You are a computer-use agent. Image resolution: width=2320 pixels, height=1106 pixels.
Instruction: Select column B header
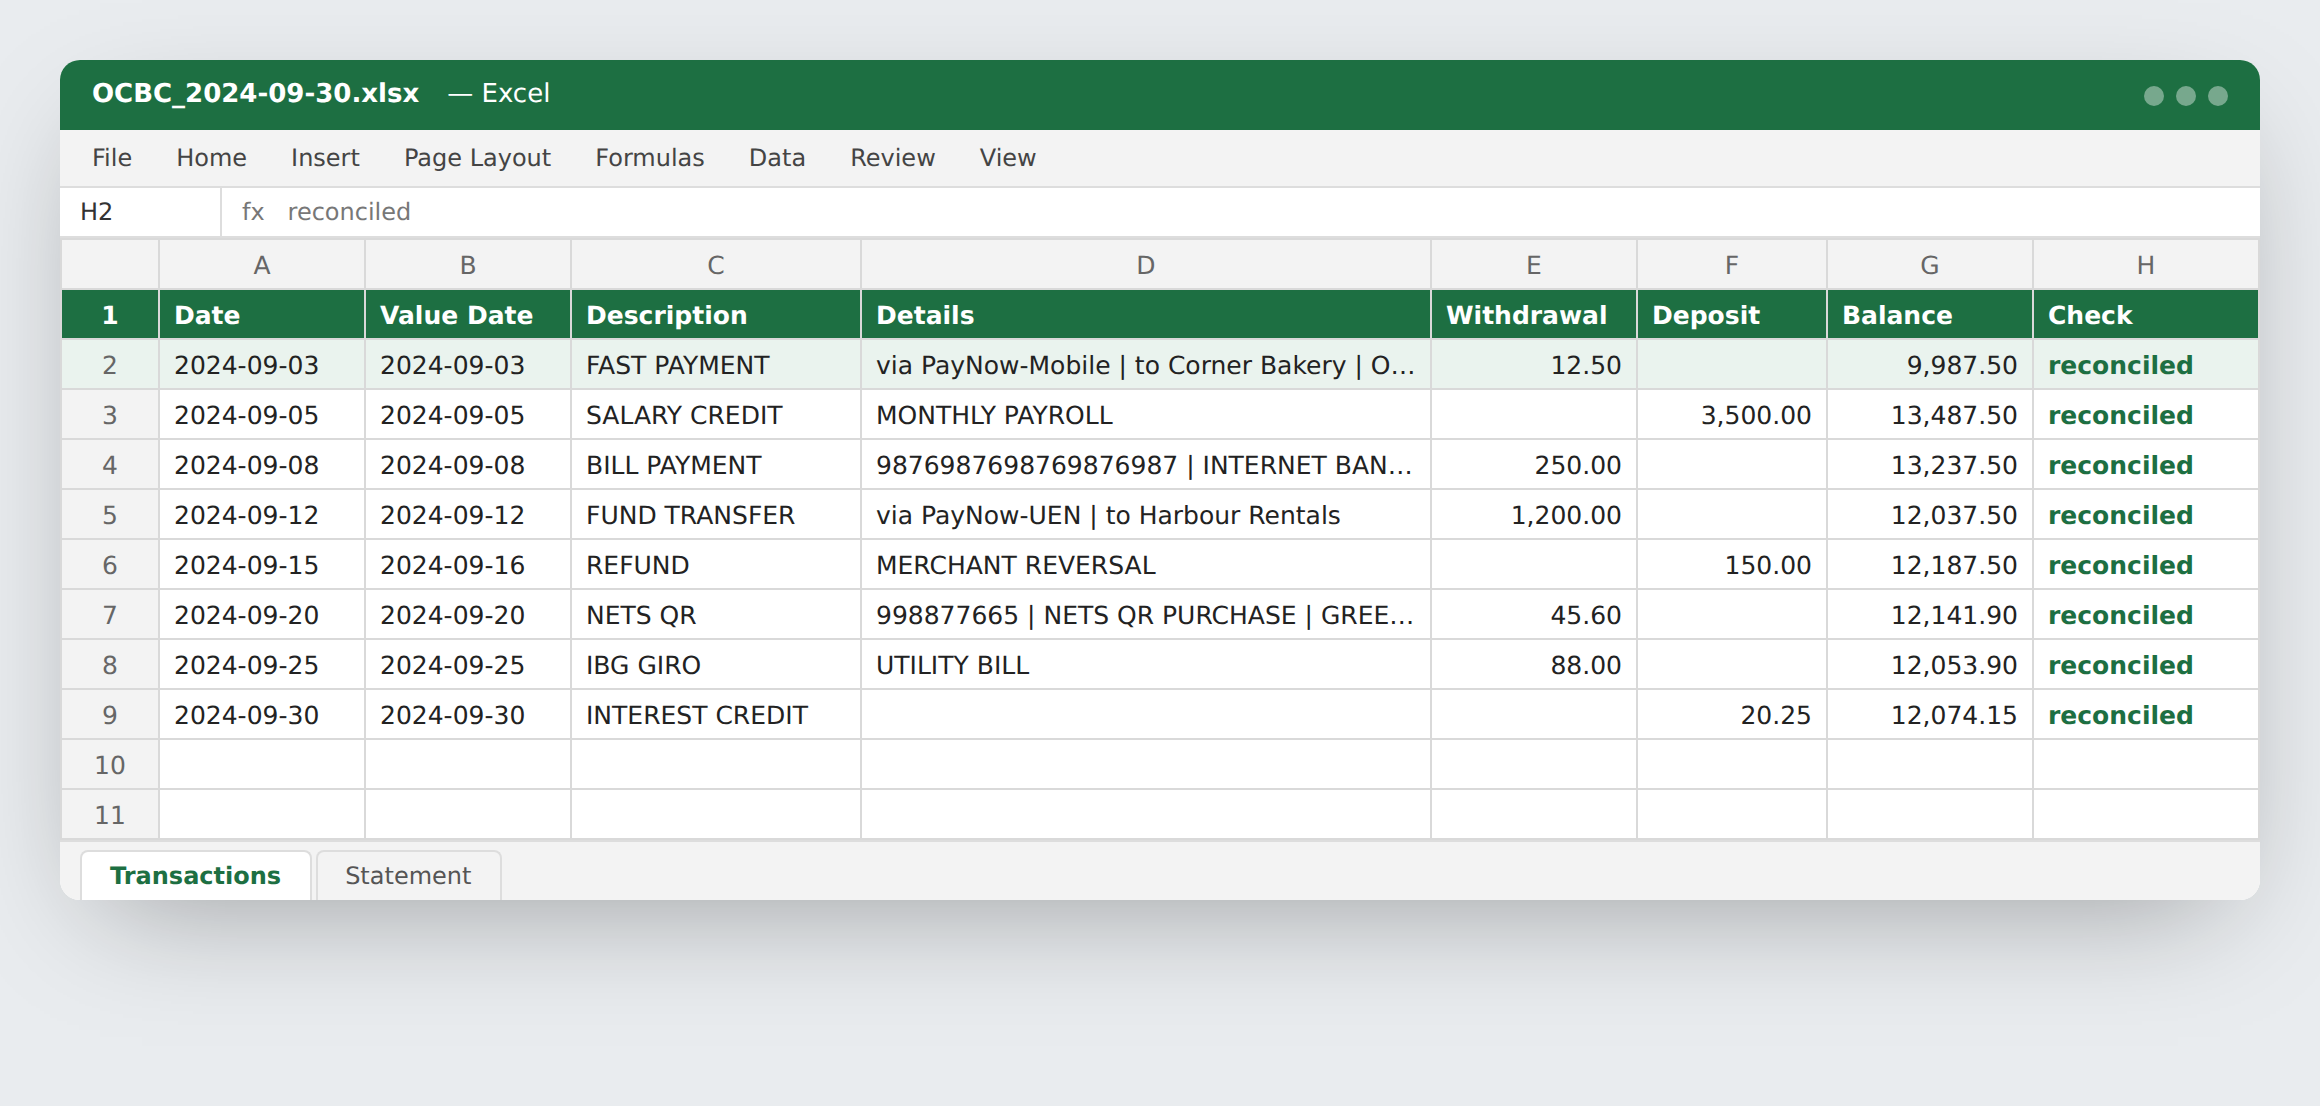[x=468, y=265]
